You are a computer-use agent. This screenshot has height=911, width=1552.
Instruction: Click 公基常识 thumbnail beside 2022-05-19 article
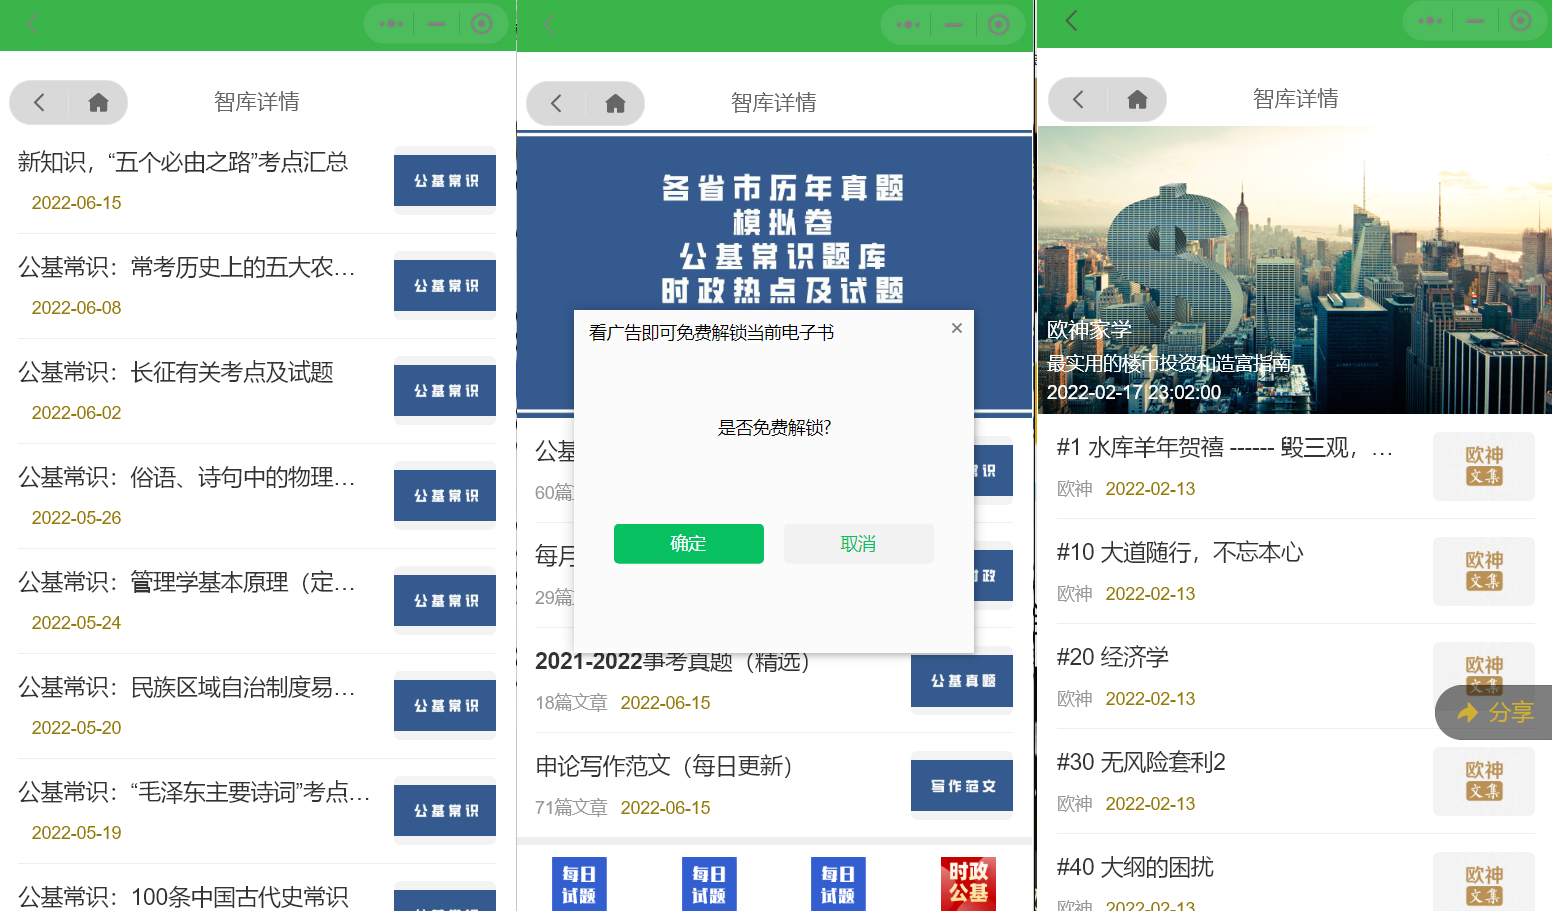point(445,811)
